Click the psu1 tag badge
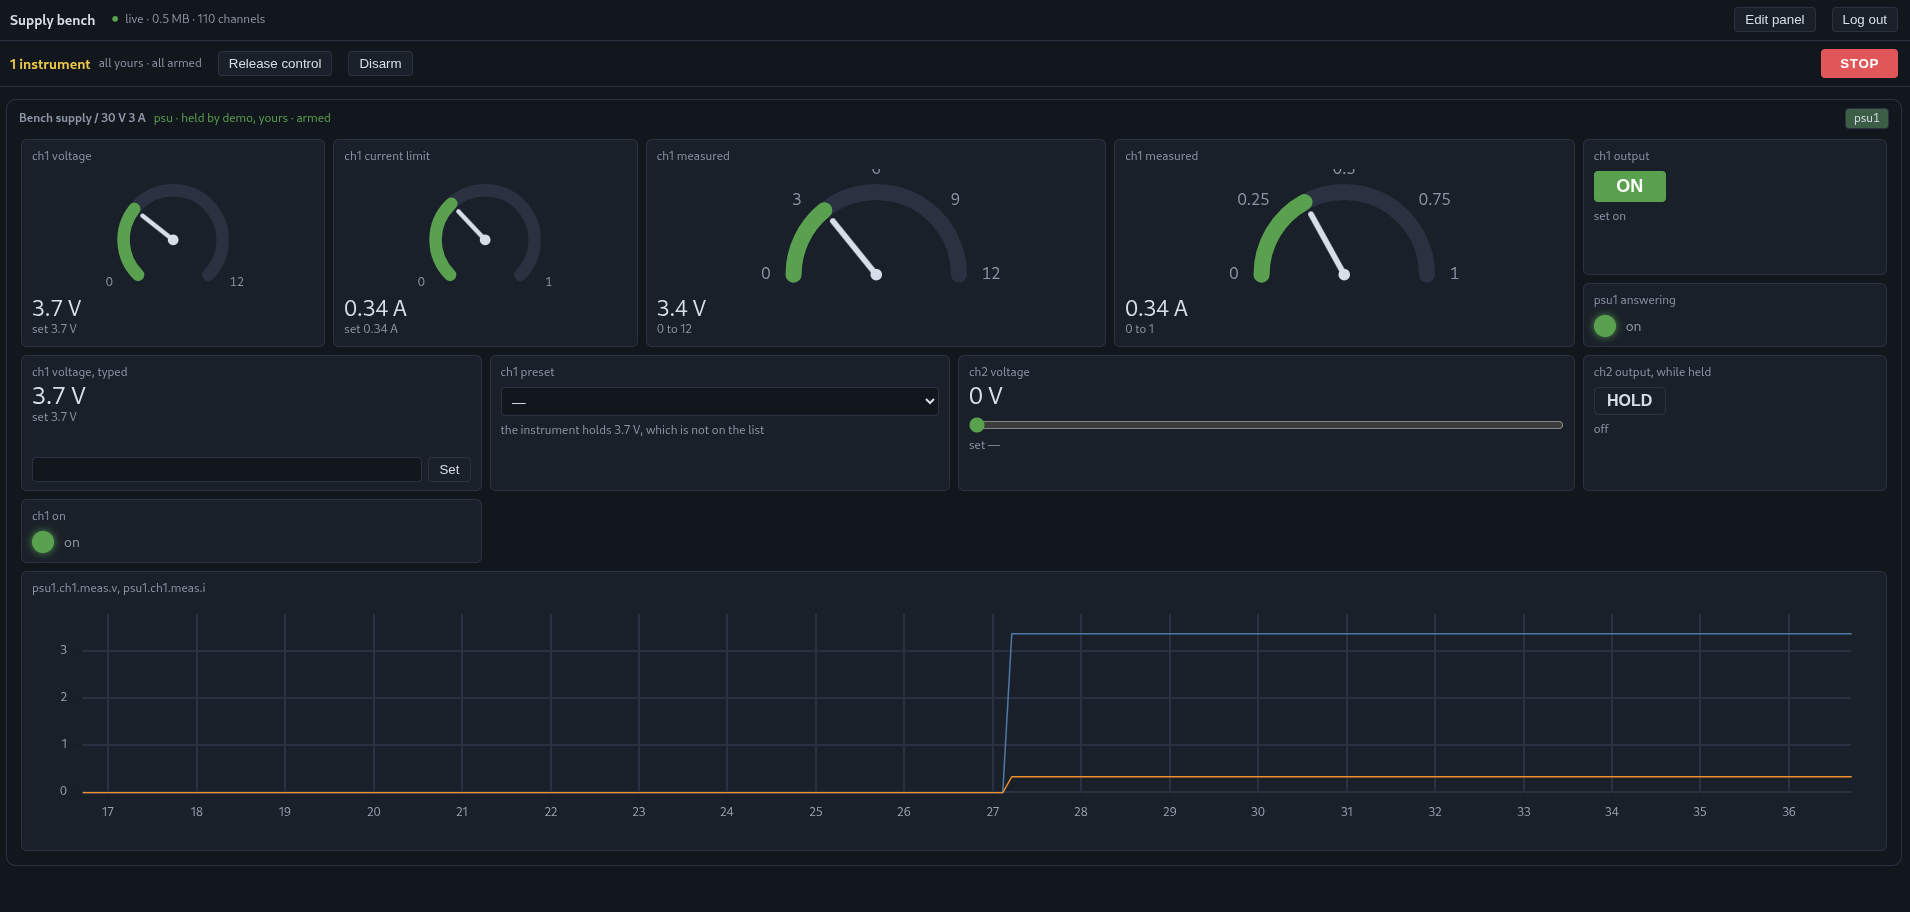1910x912 pixels. [1866, 118]
